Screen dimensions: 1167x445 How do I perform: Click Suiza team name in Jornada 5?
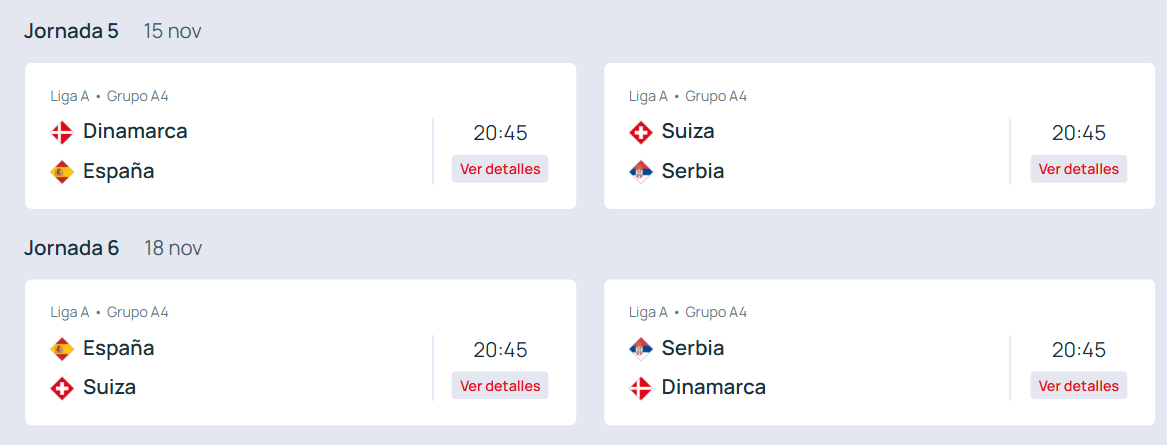click(x=688, y=131)
